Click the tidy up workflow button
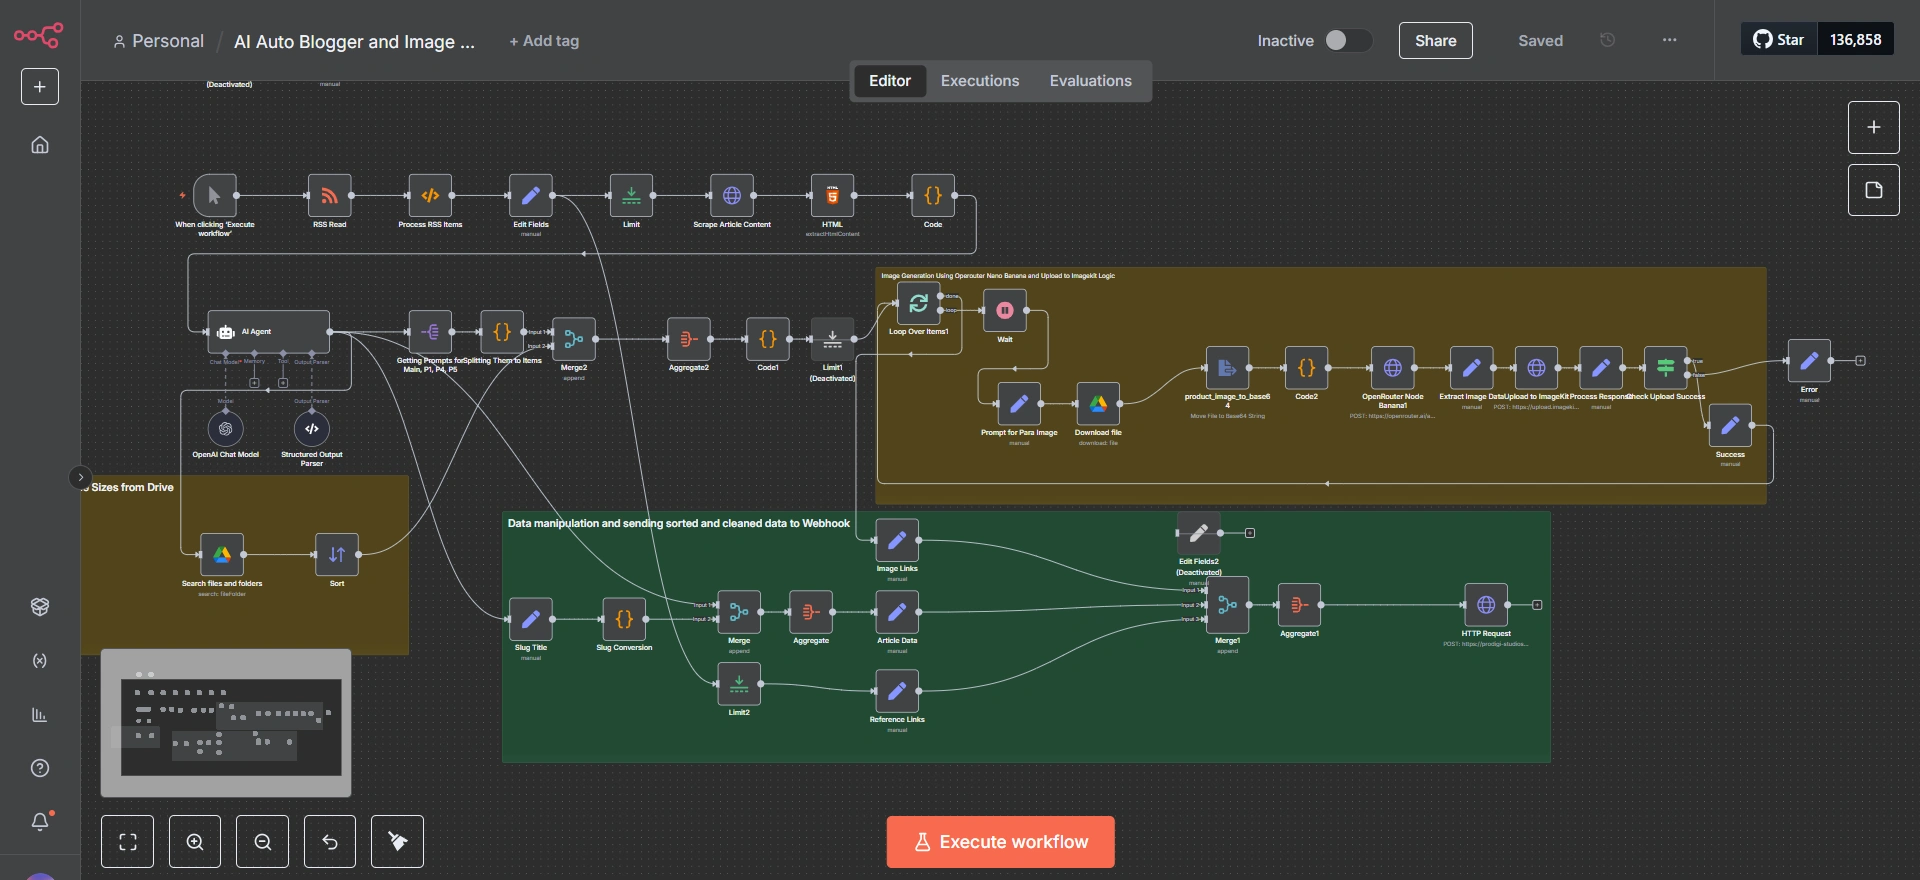The image size is (1920, 880). click(x=397, y=842)
